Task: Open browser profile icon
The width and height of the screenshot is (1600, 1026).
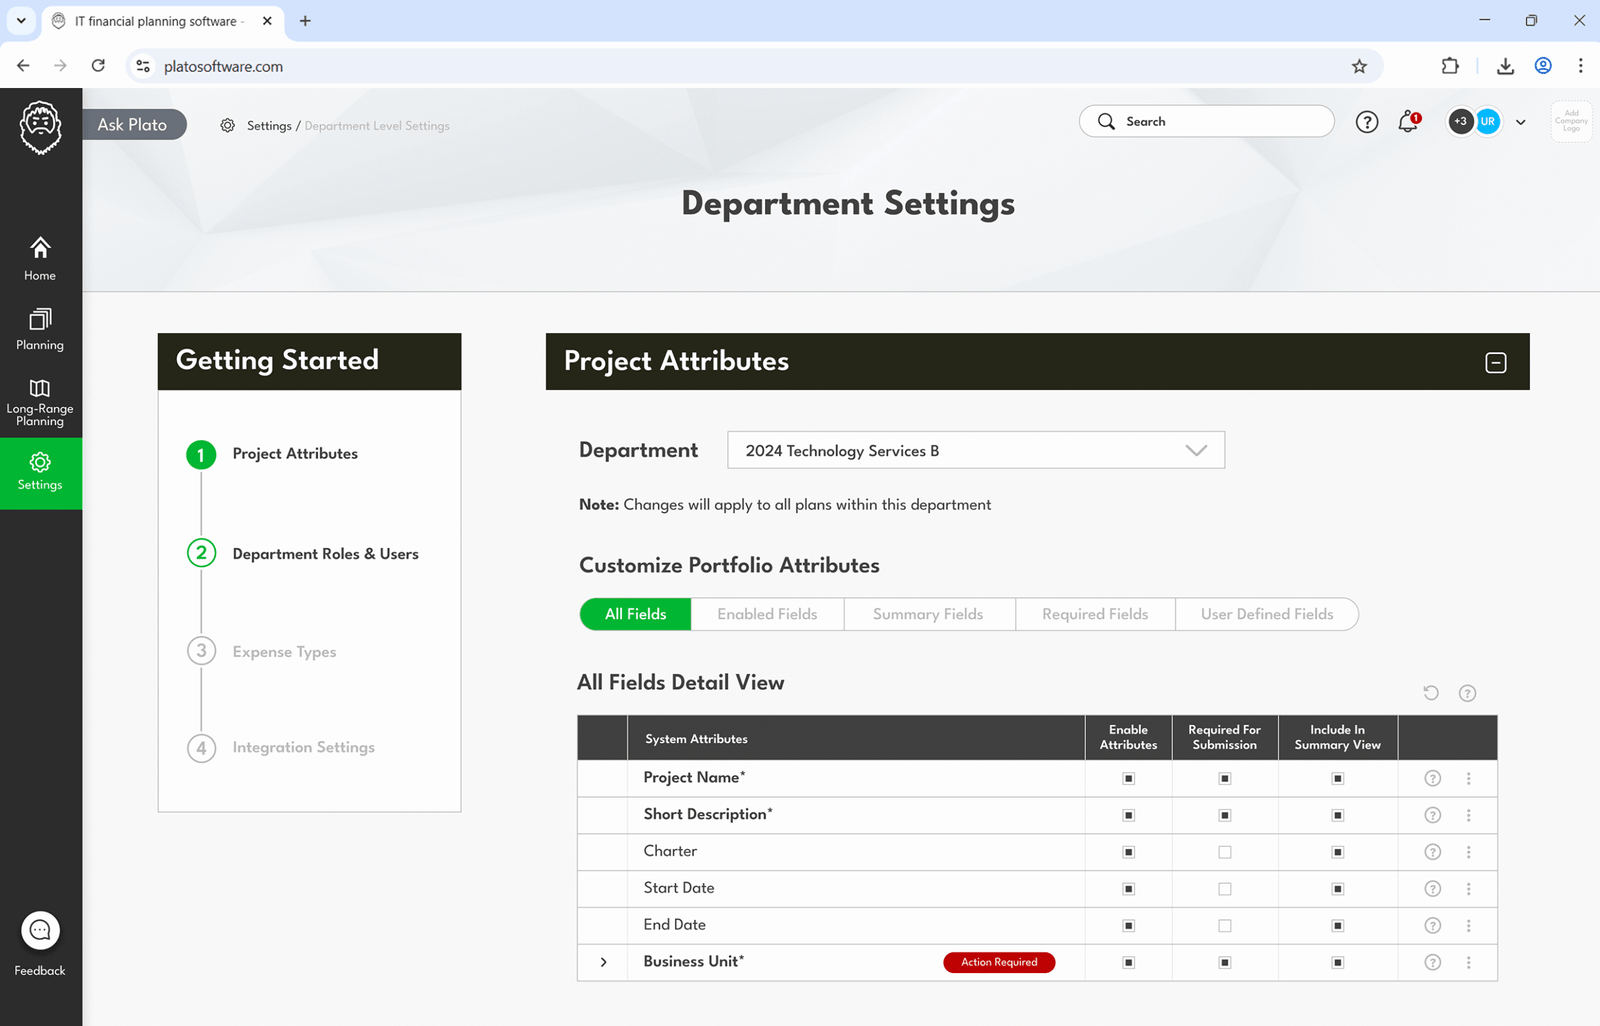Action: [1543, 66]
